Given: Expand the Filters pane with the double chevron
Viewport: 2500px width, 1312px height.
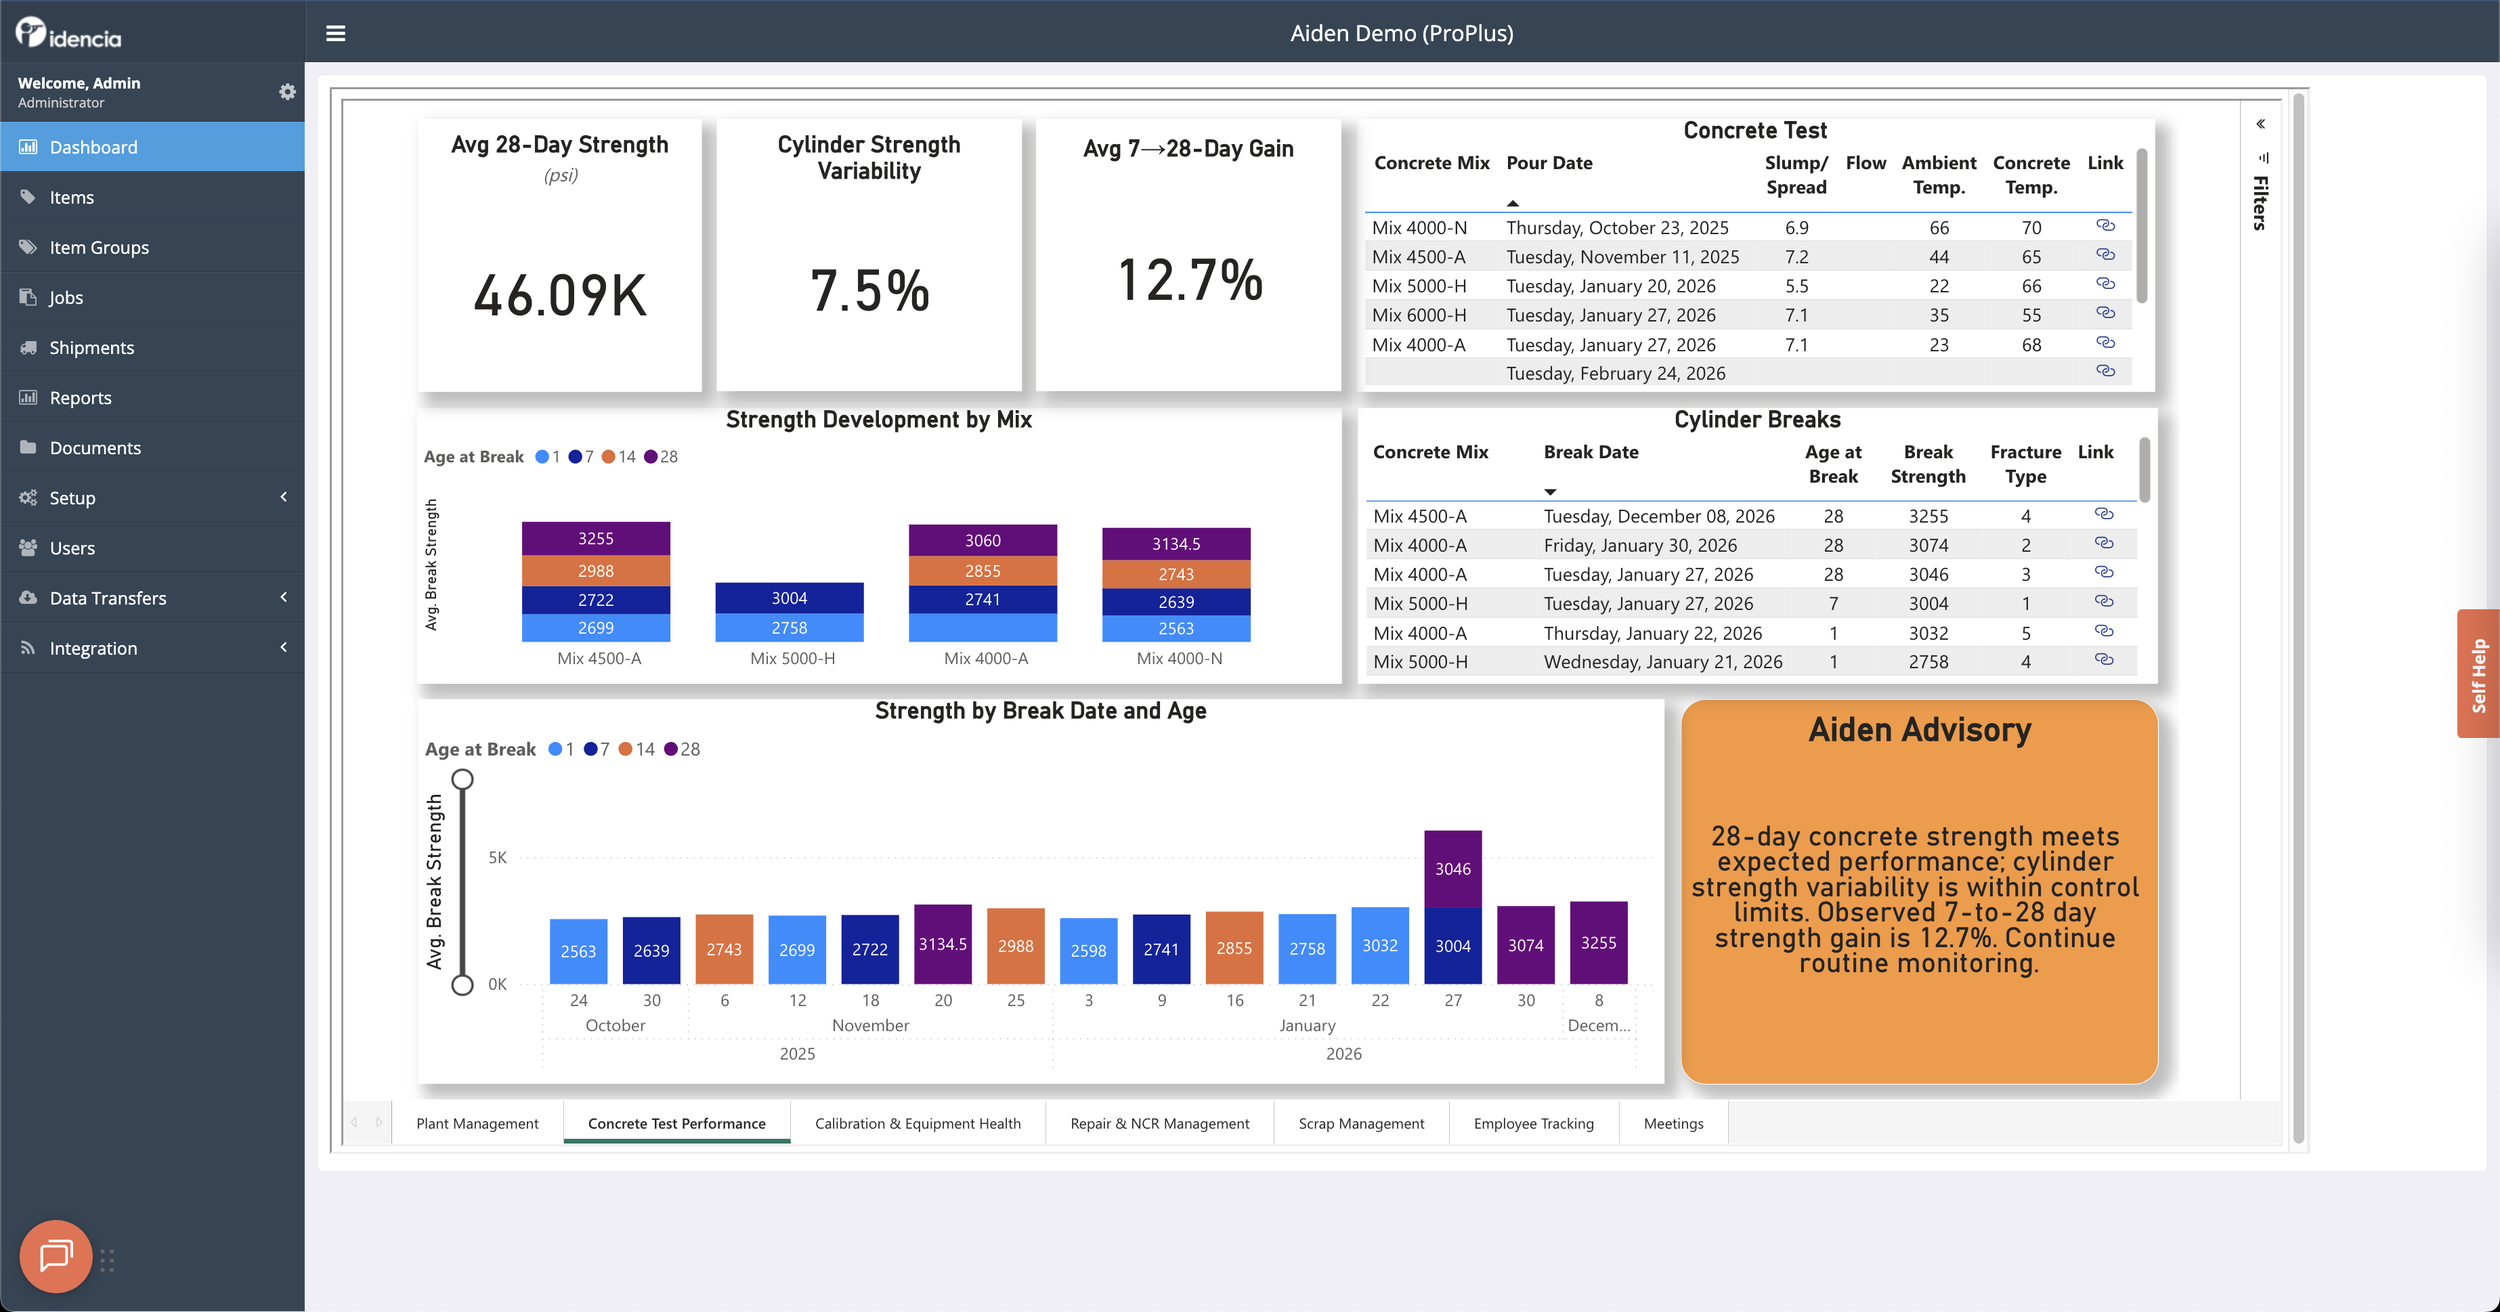Looking at the screenshot, I should point(2260,124).
